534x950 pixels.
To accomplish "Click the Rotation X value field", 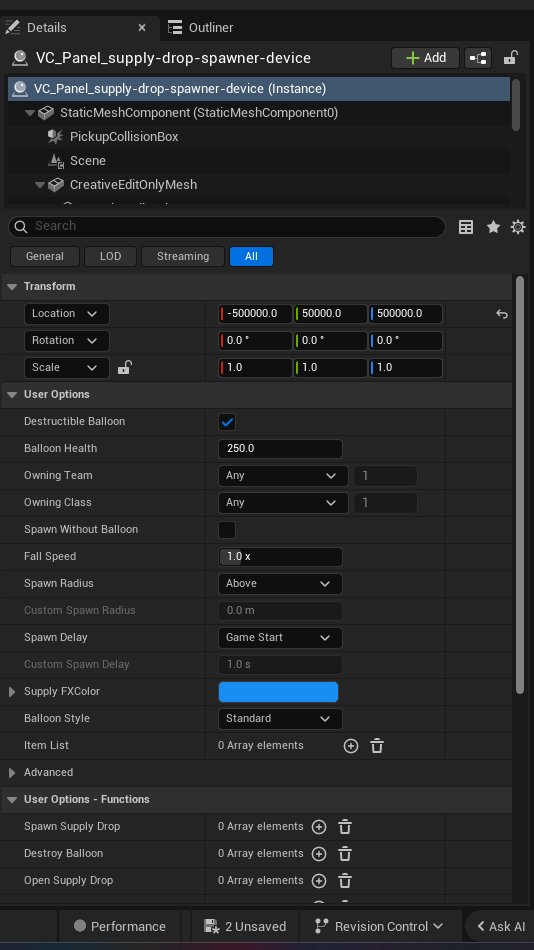I will click(x=255, y=340).
